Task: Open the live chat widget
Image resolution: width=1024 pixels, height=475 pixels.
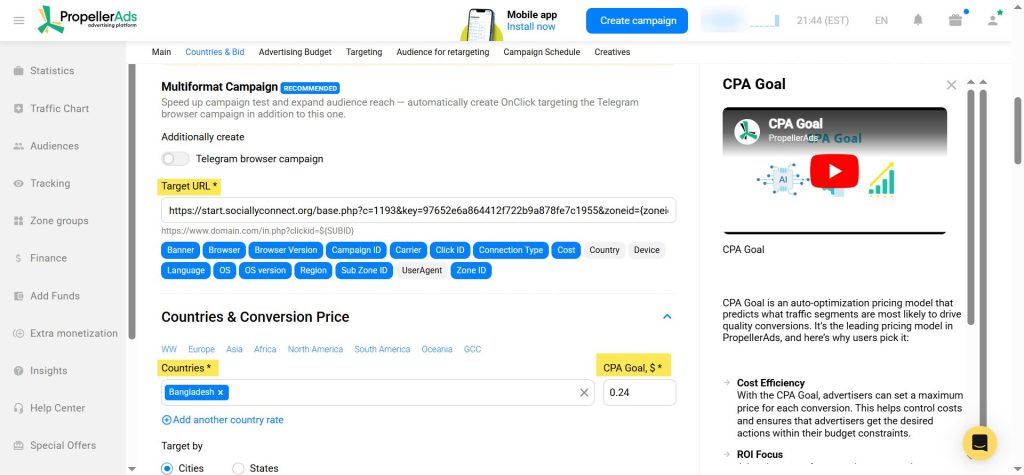Action: 980,443
